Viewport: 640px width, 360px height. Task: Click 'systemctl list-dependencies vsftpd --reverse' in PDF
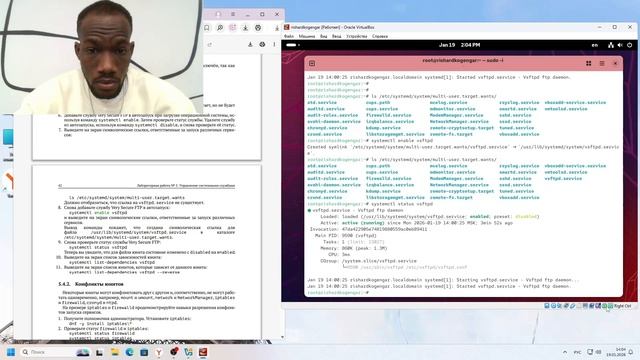(124, 272)
